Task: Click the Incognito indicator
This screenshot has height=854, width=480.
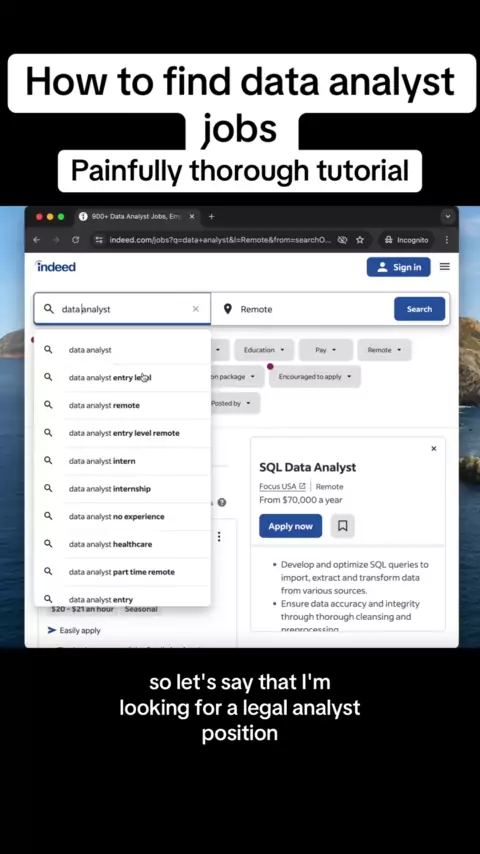Action: click(x=407, y=240)
